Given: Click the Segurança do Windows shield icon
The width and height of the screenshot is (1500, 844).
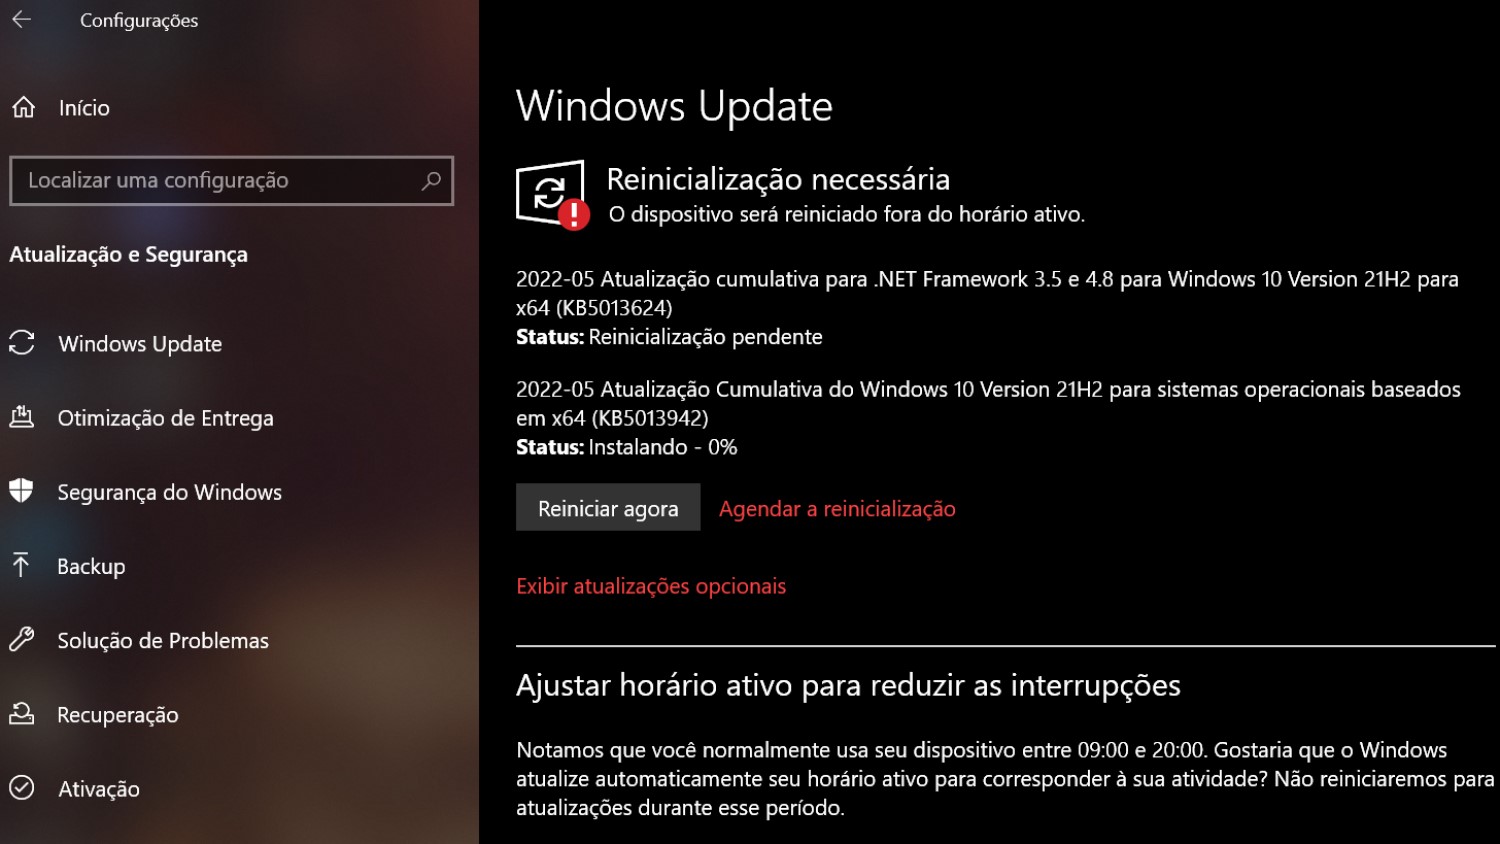Looking at the screenshot, I should click(x=21, y=491).
